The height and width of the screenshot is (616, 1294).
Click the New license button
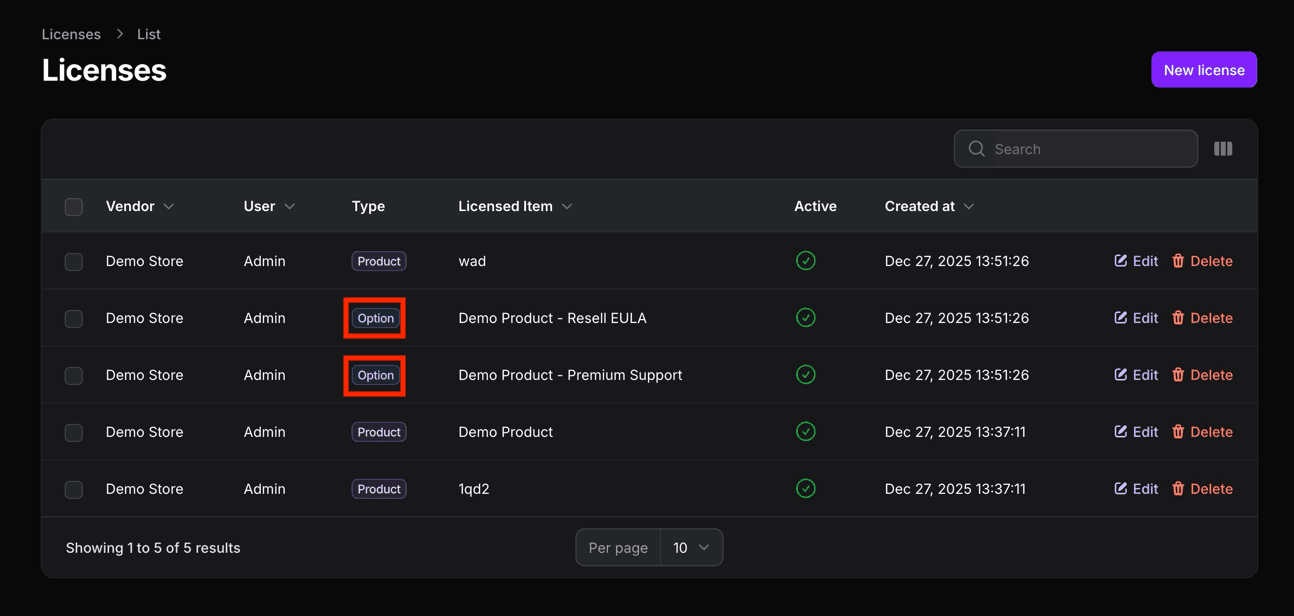tap(1204, 69)
